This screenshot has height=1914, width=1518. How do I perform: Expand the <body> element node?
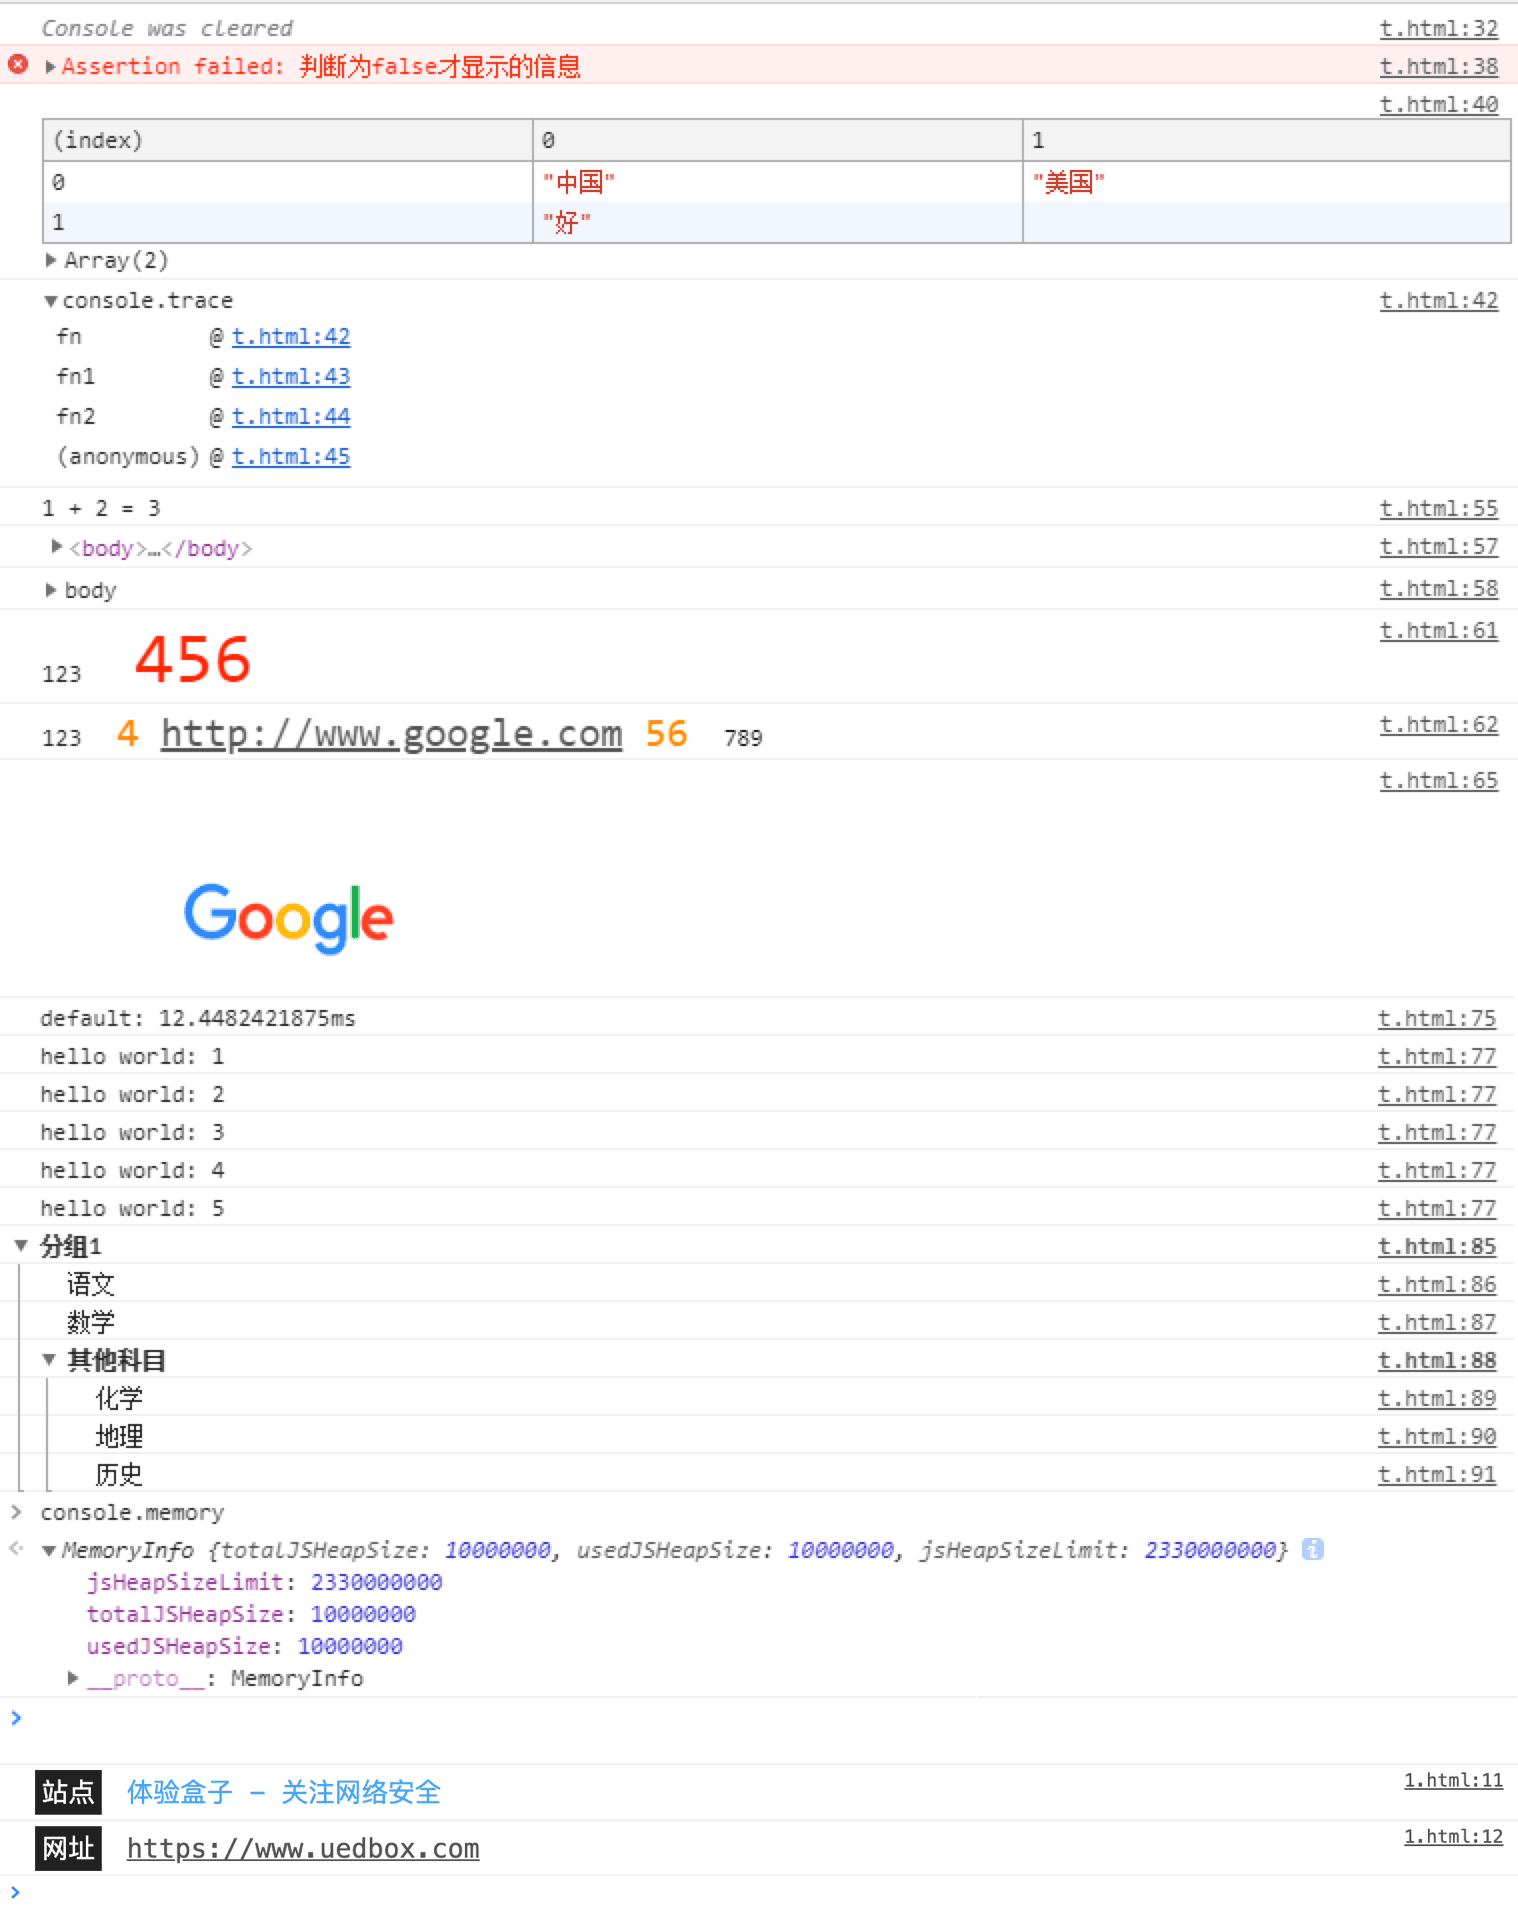(57, 547)
